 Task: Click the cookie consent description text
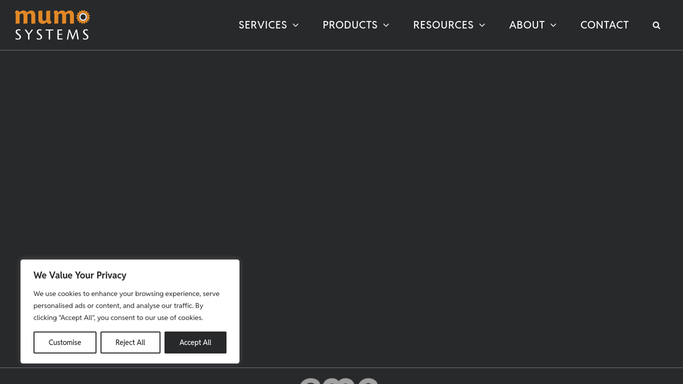126,306
